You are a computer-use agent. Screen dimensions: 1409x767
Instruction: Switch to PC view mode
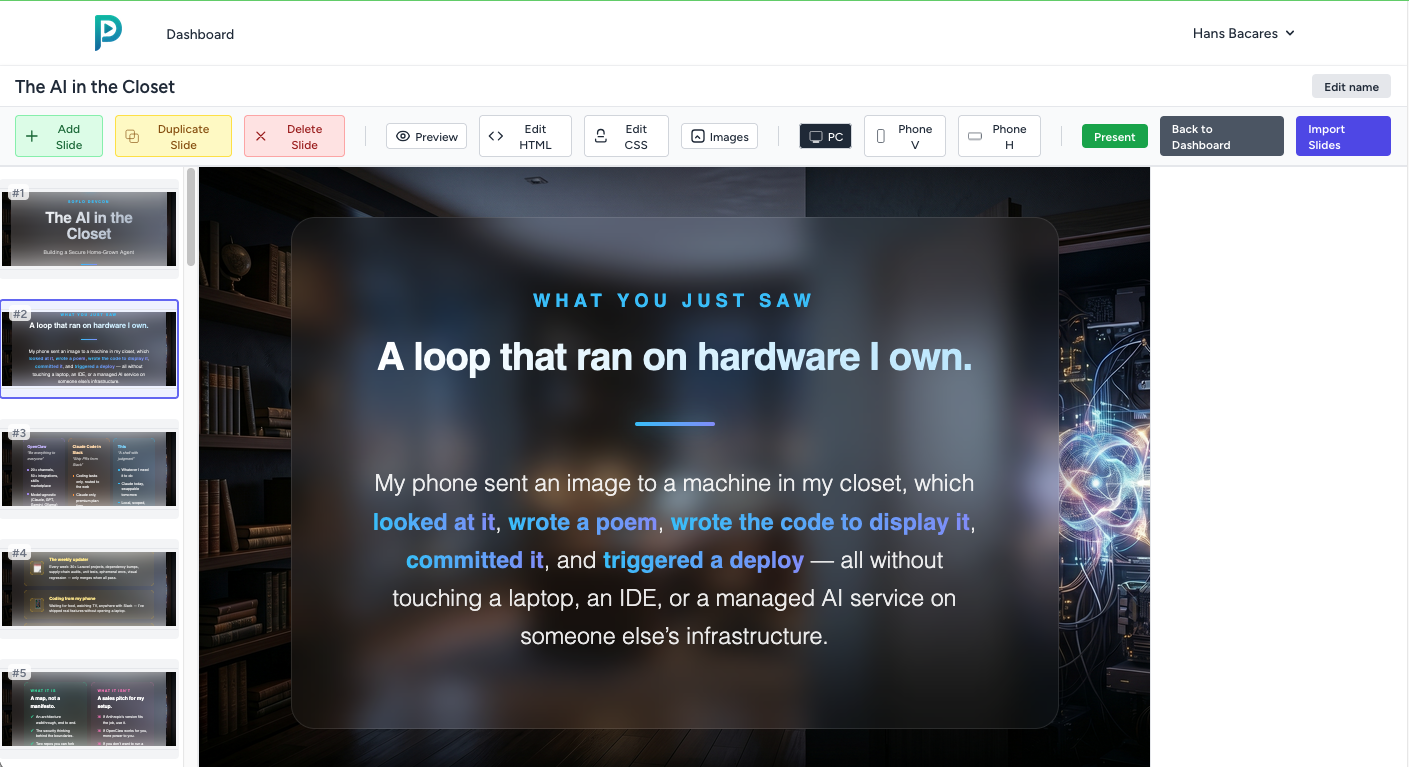point(825,136)
